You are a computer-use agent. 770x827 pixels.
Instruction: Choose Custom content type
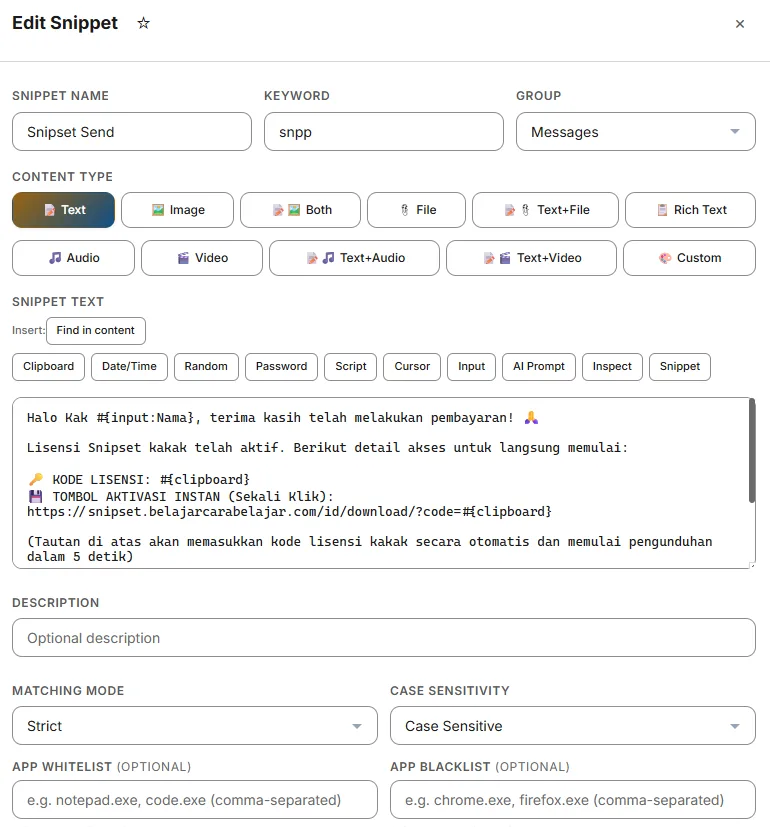689,258
